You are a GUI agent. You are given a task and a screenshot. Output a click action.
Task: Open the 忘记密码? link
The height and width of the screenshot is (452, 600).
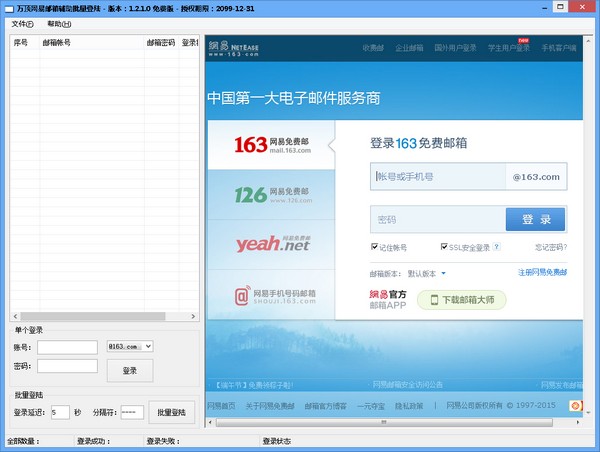[551, 247]
